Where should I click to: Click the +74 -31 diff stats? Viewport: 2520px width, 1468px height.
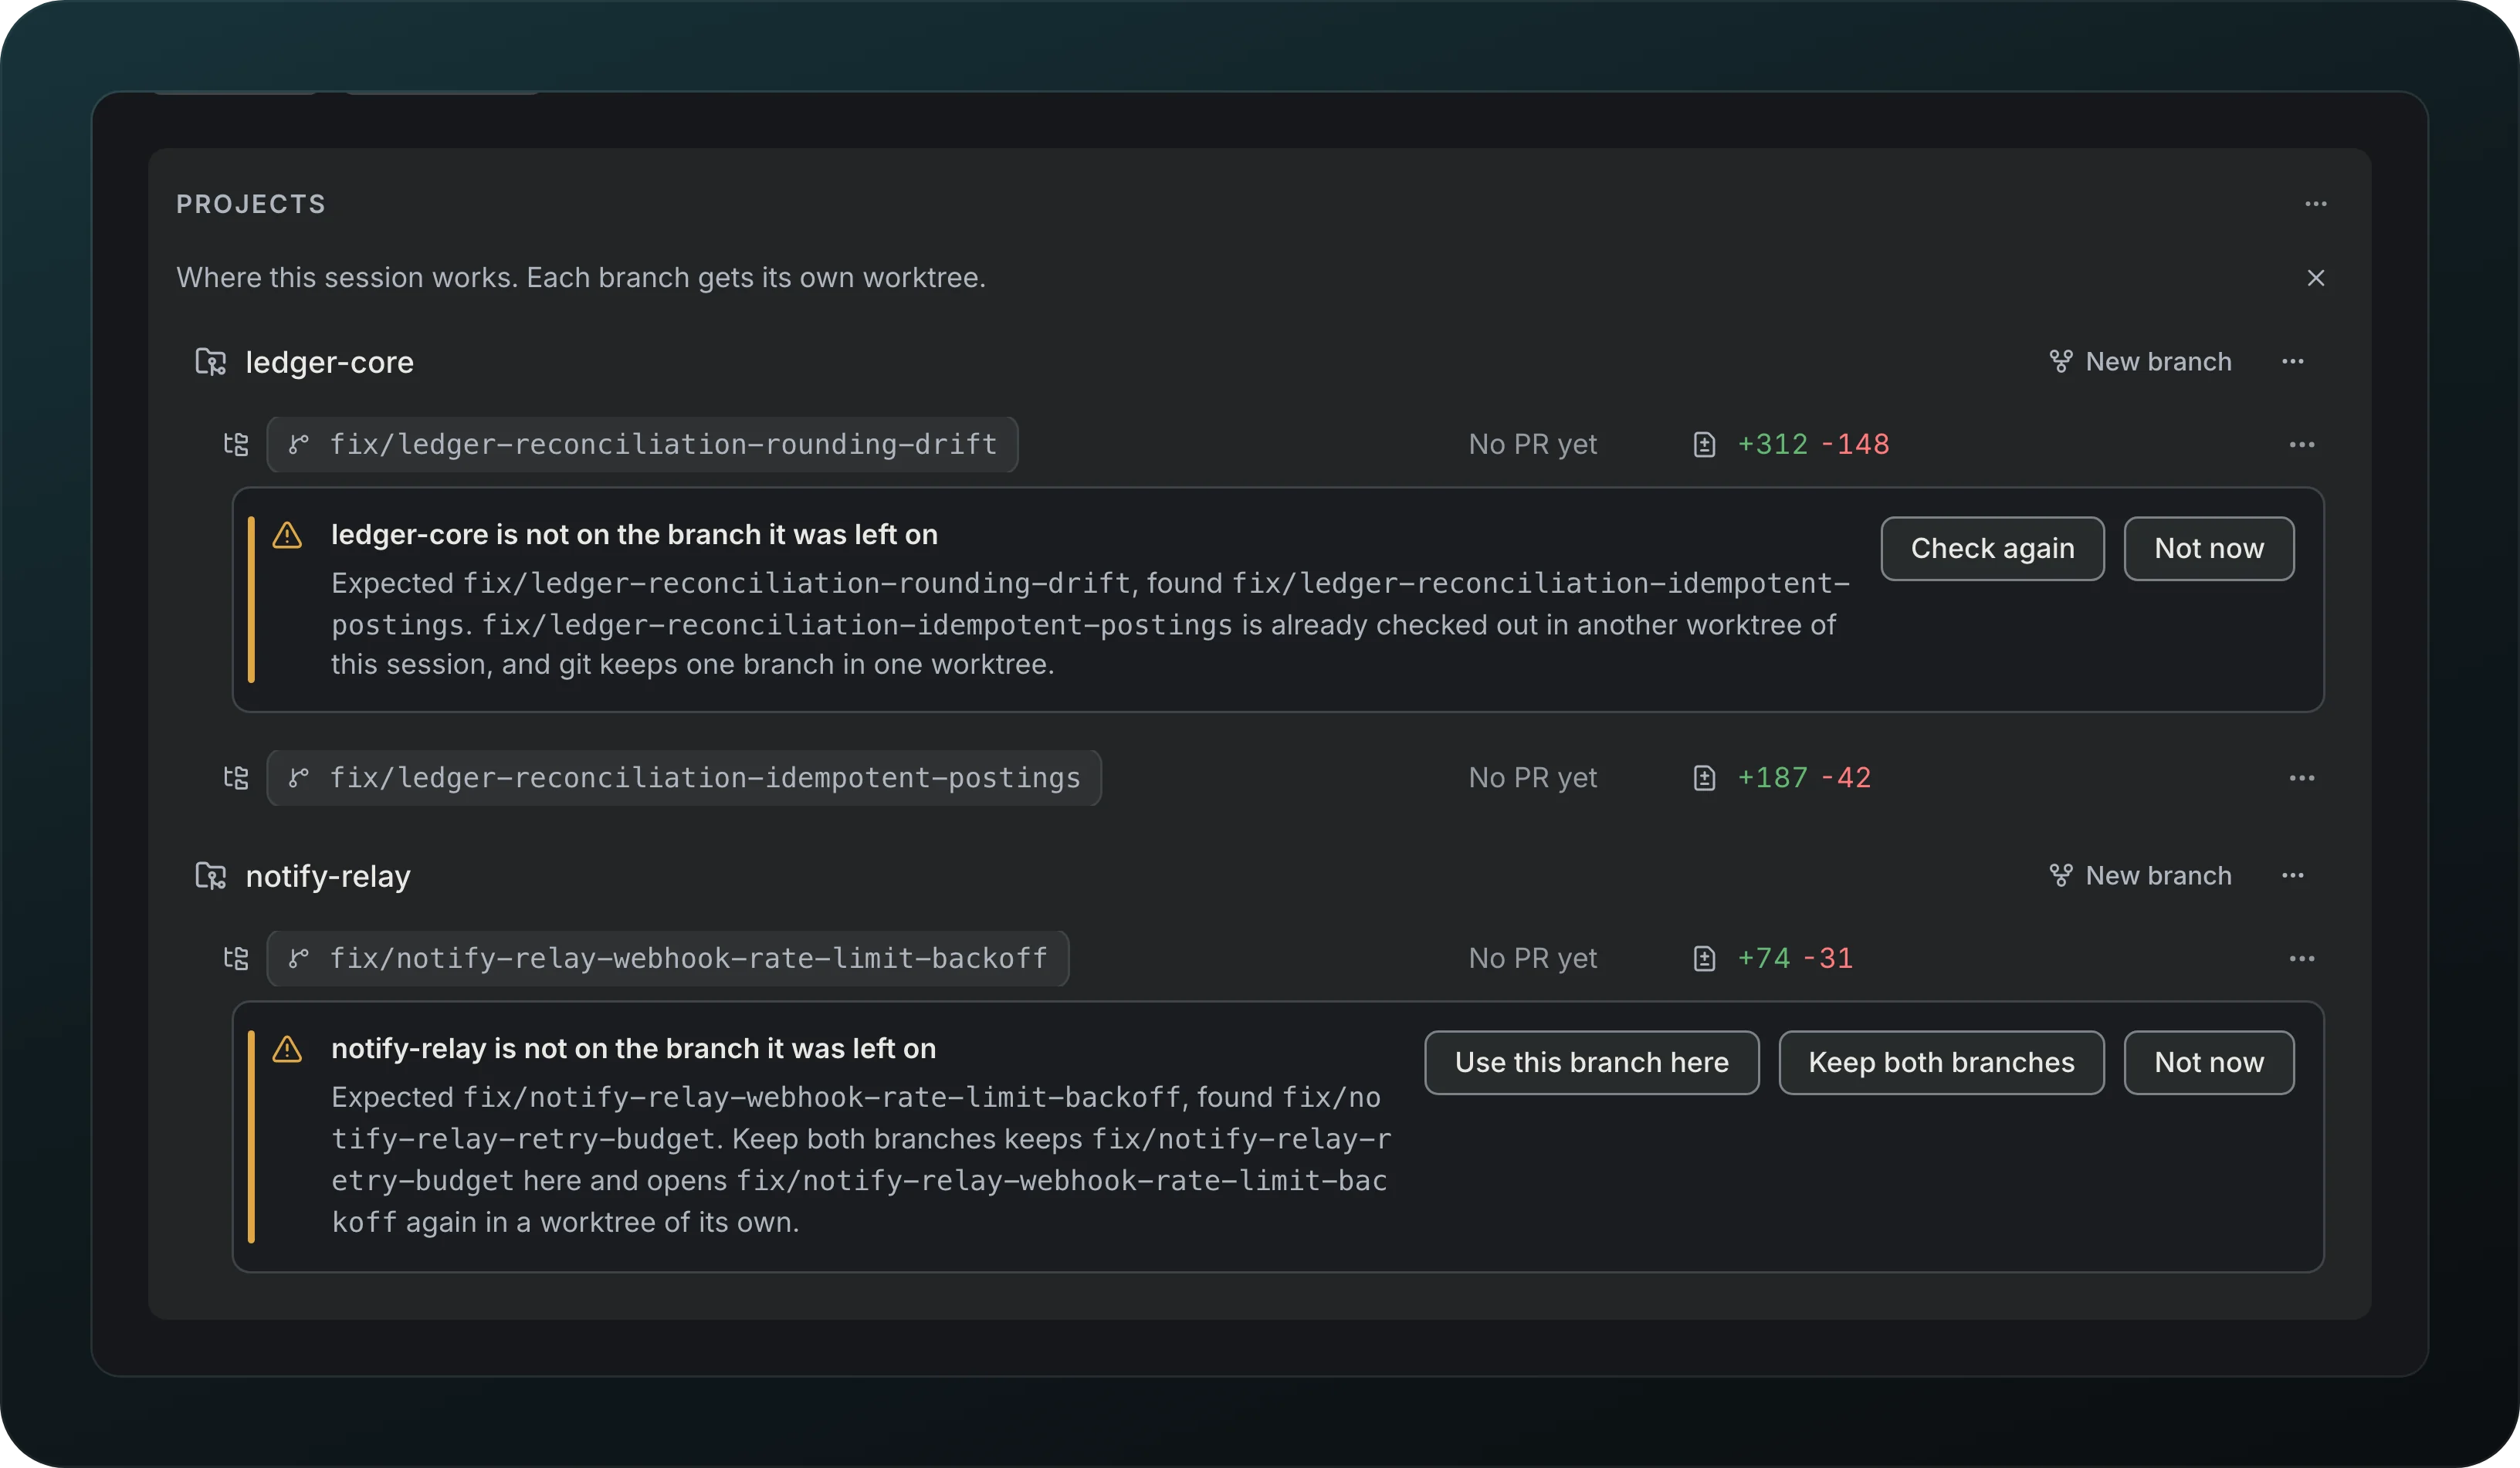pos(1795,958)
